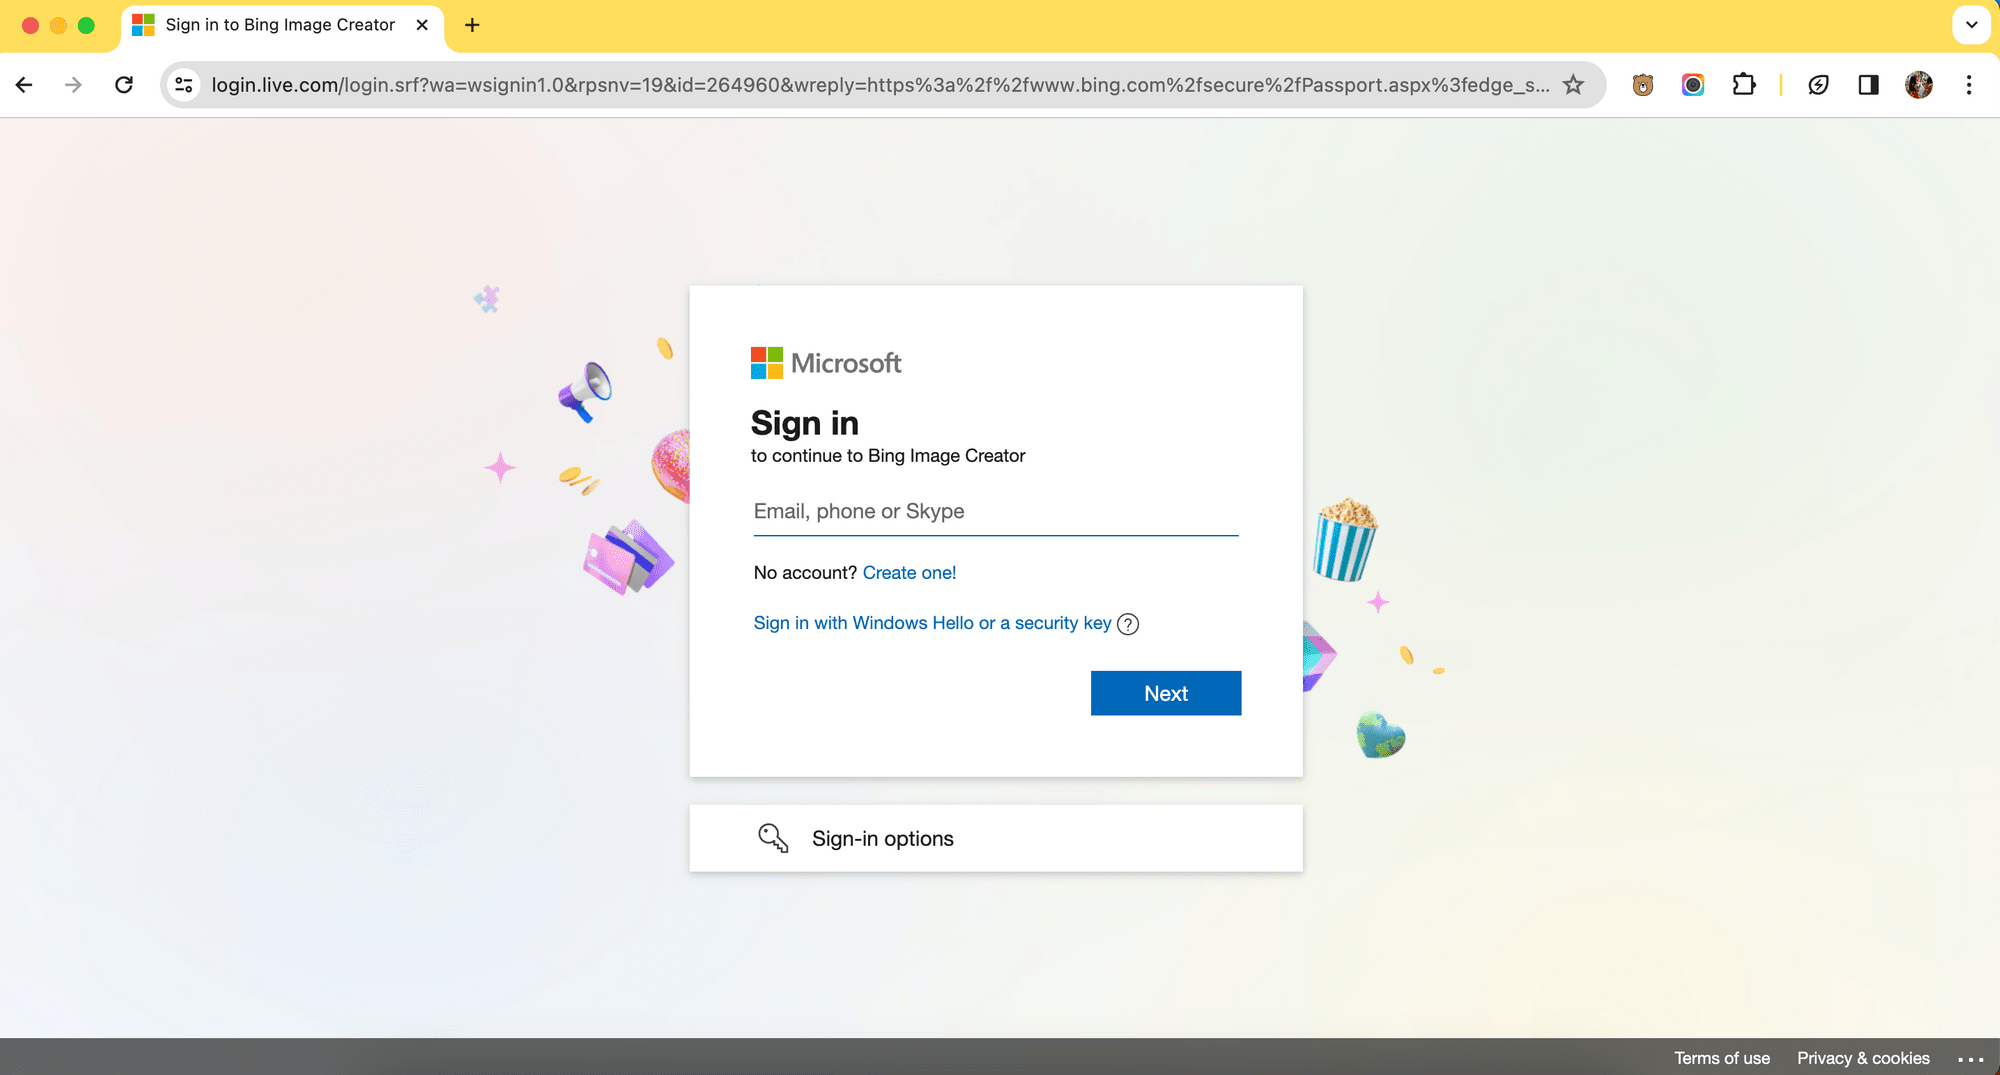Click the leaf extension icon in toolbar
Viewport: 2000px width, 1075px height.
[x=1819, y=85]
